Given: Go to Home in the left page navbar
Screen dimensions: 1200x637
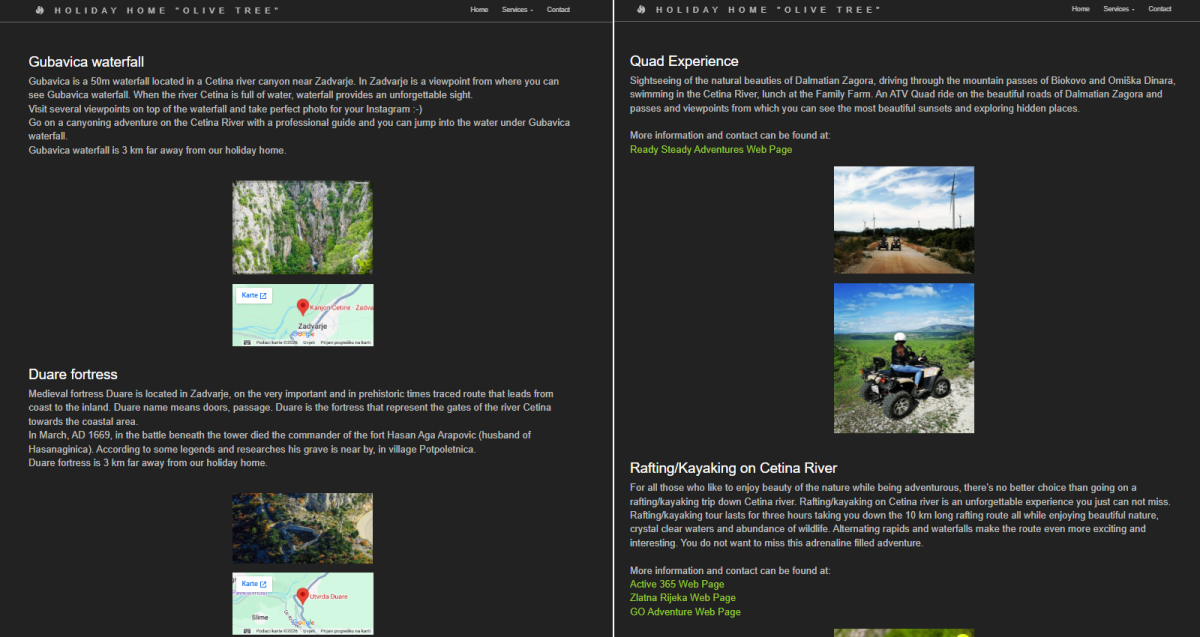Looking at the screenshot, I should [x=479, y=10].
